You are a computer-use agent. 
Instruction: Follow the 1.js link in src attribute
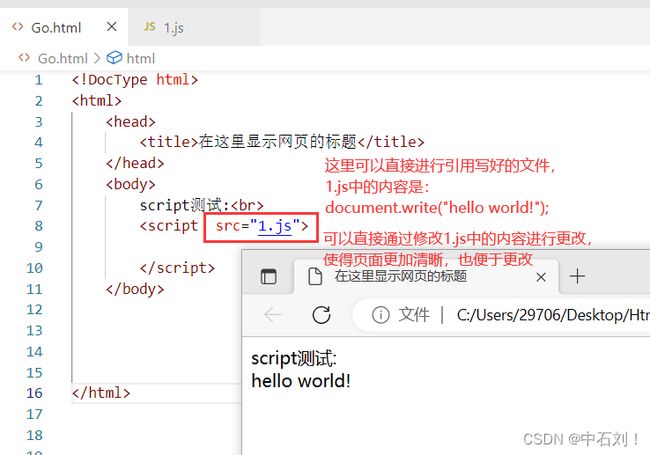tap(274, 226)
